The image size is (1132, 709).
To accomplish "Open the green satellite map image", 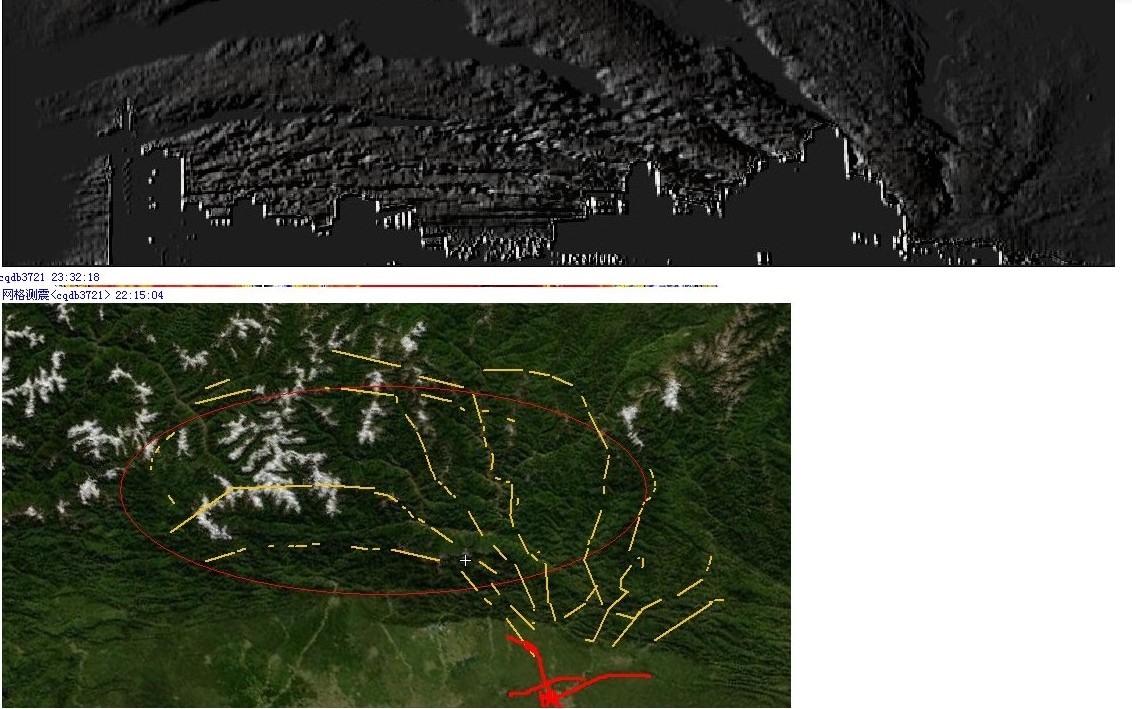I will pos(396,505).
